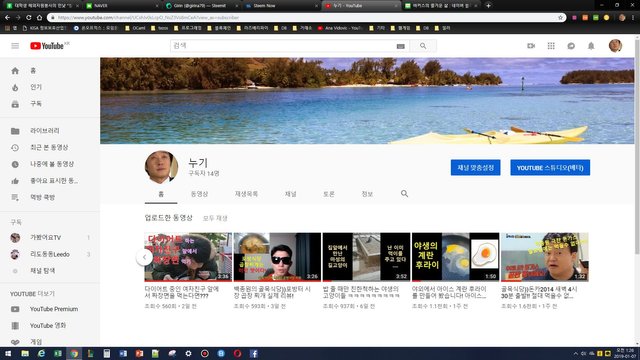Image resolution: width=640 pixels, height=360 pixels.
Task: Open Opera from the taskbar
Action: coord(237,353)
